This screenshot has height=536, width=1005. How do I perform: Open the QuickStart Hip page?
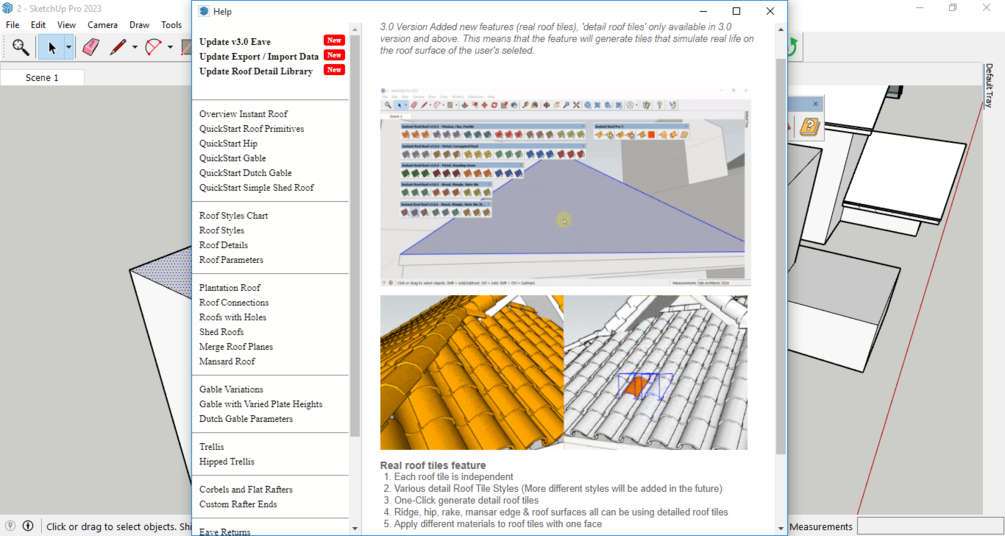click(228, 144)
